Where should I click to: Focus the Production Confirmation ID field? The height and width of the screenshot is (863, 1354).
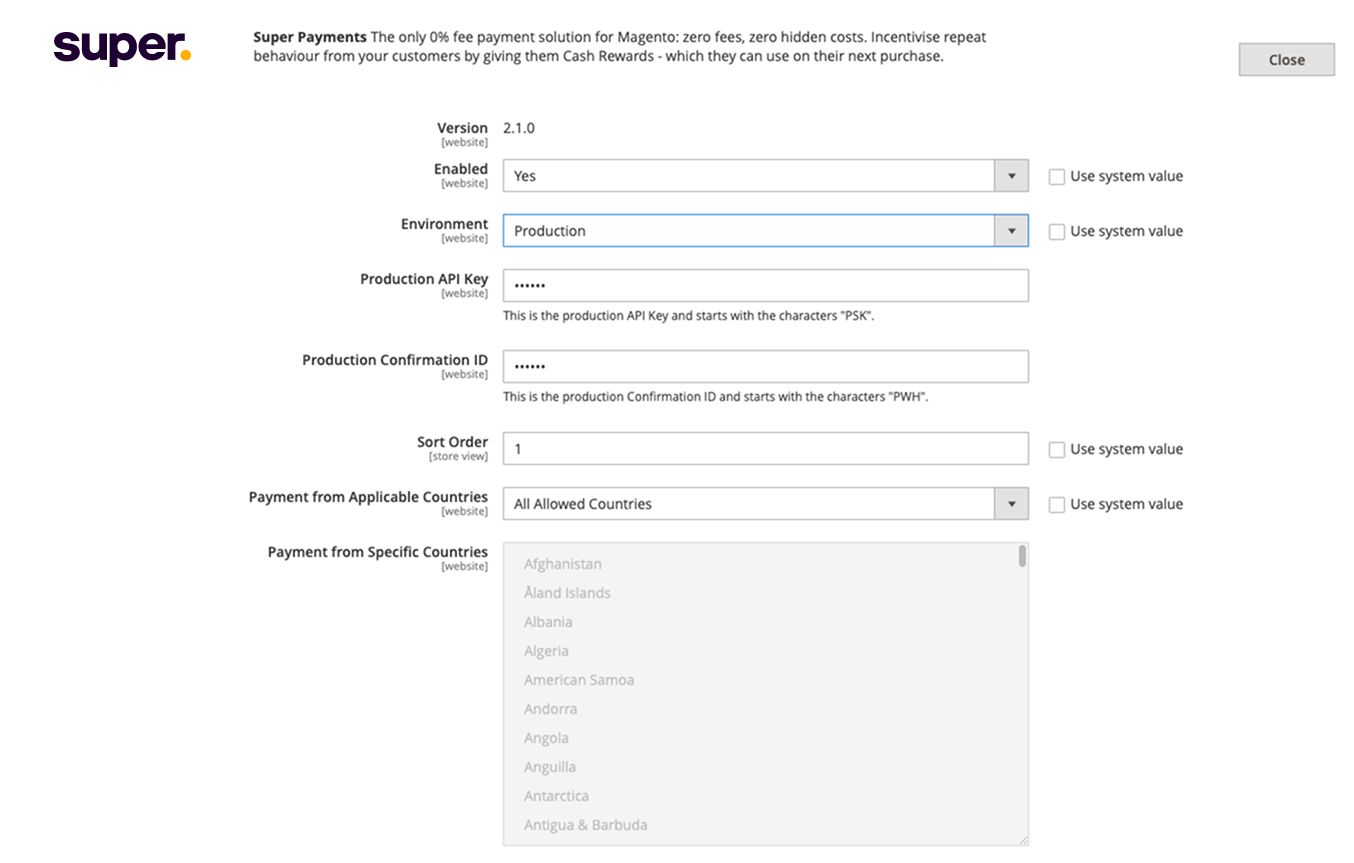click(x=765, y=366)
